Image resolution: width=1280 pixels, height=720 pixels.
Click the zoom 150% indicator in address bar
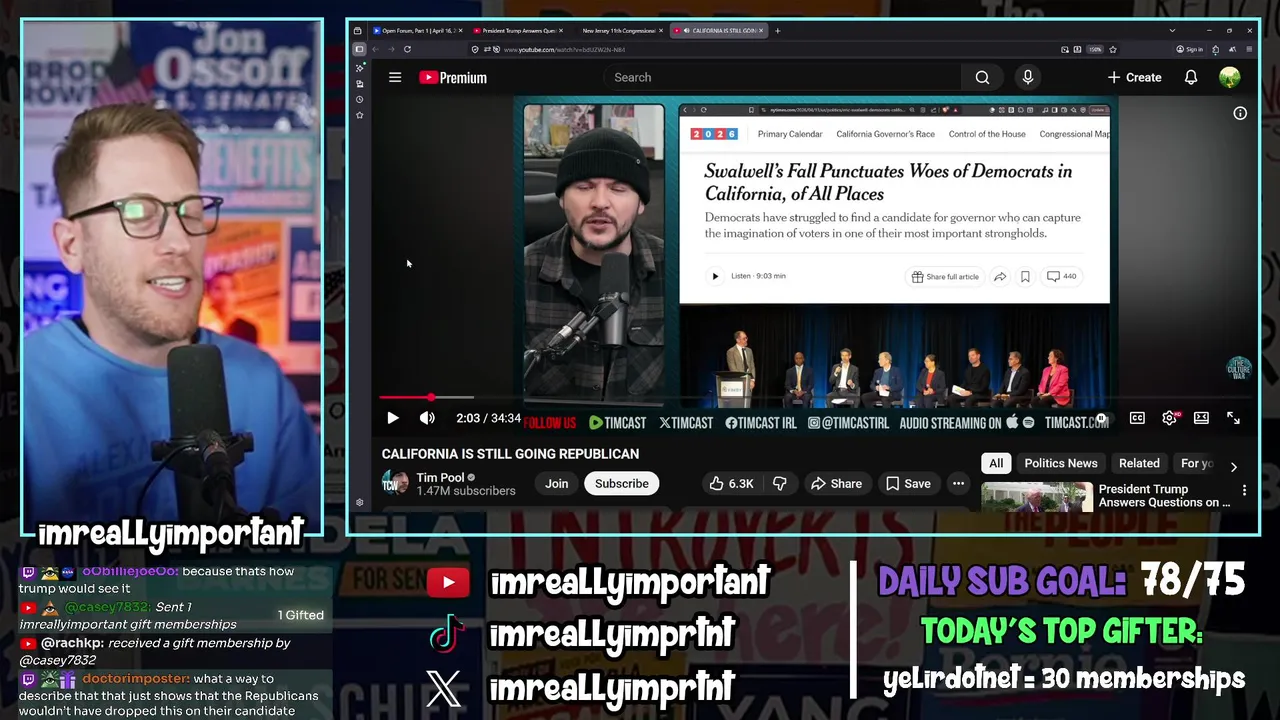(1095, 49)
